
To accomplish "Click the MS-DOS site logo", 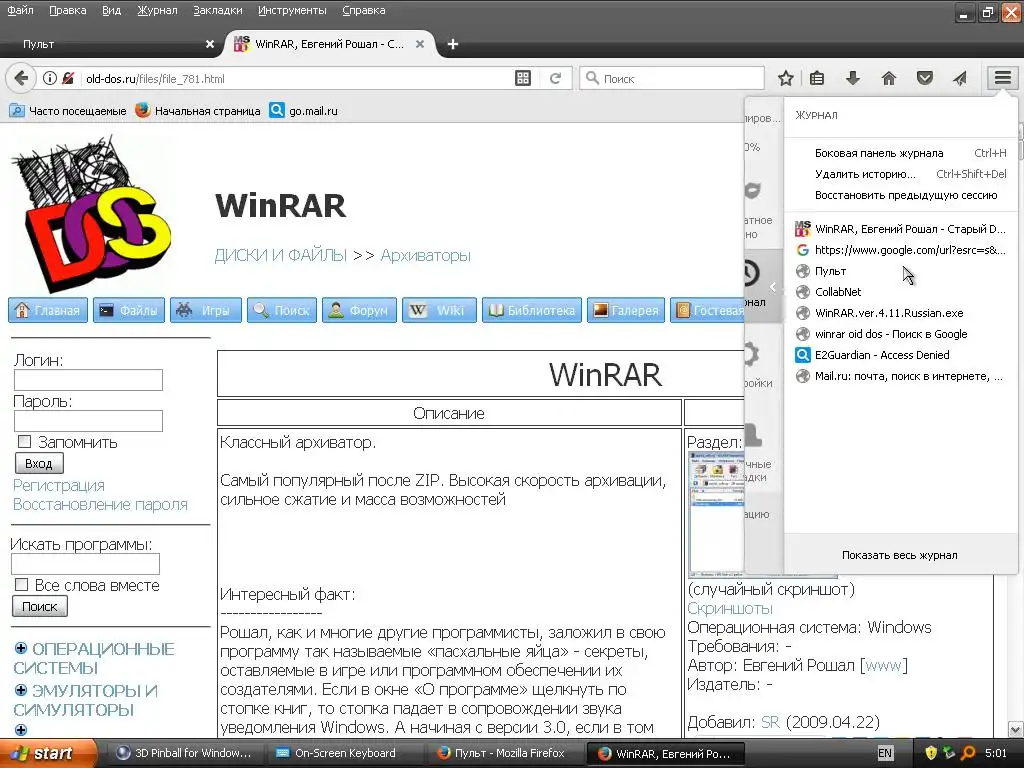I will (91, 212).
